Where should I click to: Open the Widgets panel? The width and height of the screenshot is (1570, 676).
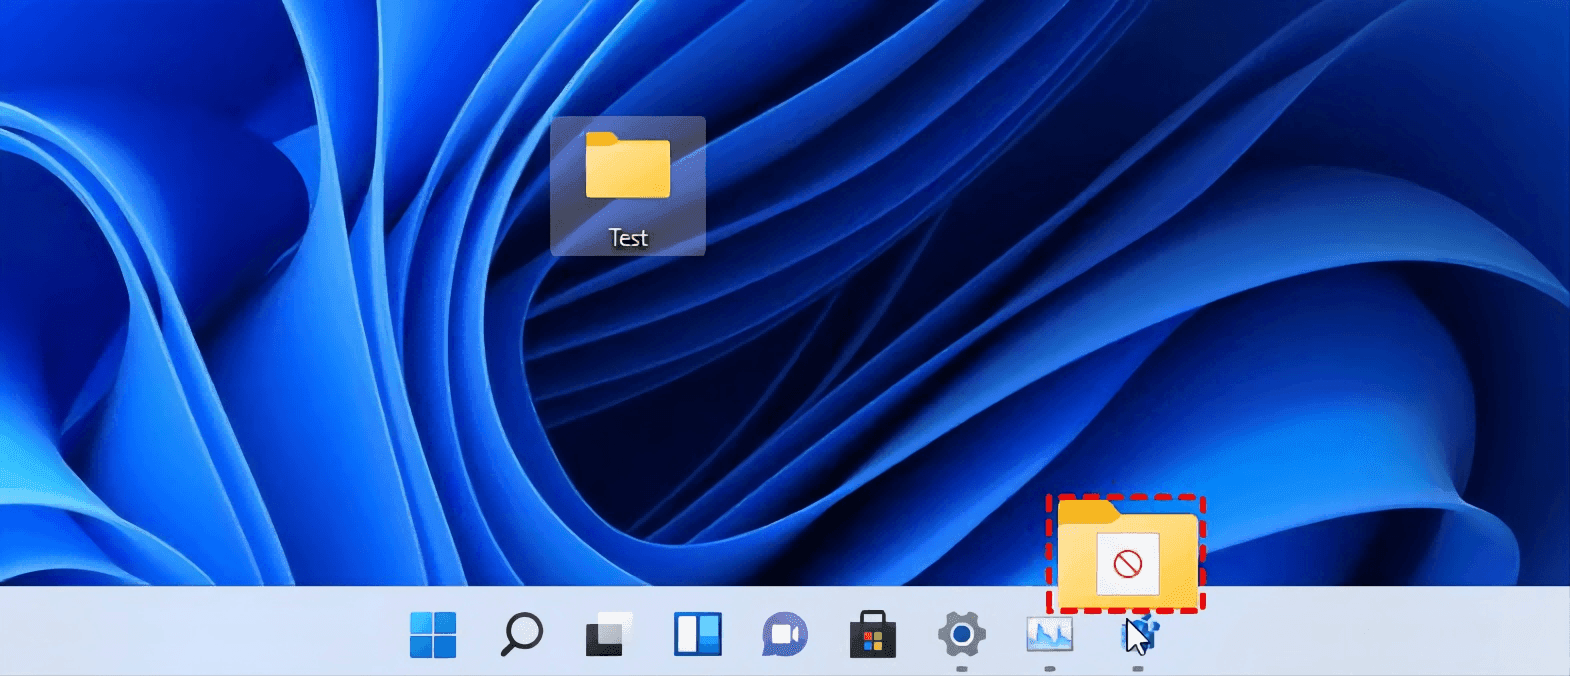click(697, 634)
